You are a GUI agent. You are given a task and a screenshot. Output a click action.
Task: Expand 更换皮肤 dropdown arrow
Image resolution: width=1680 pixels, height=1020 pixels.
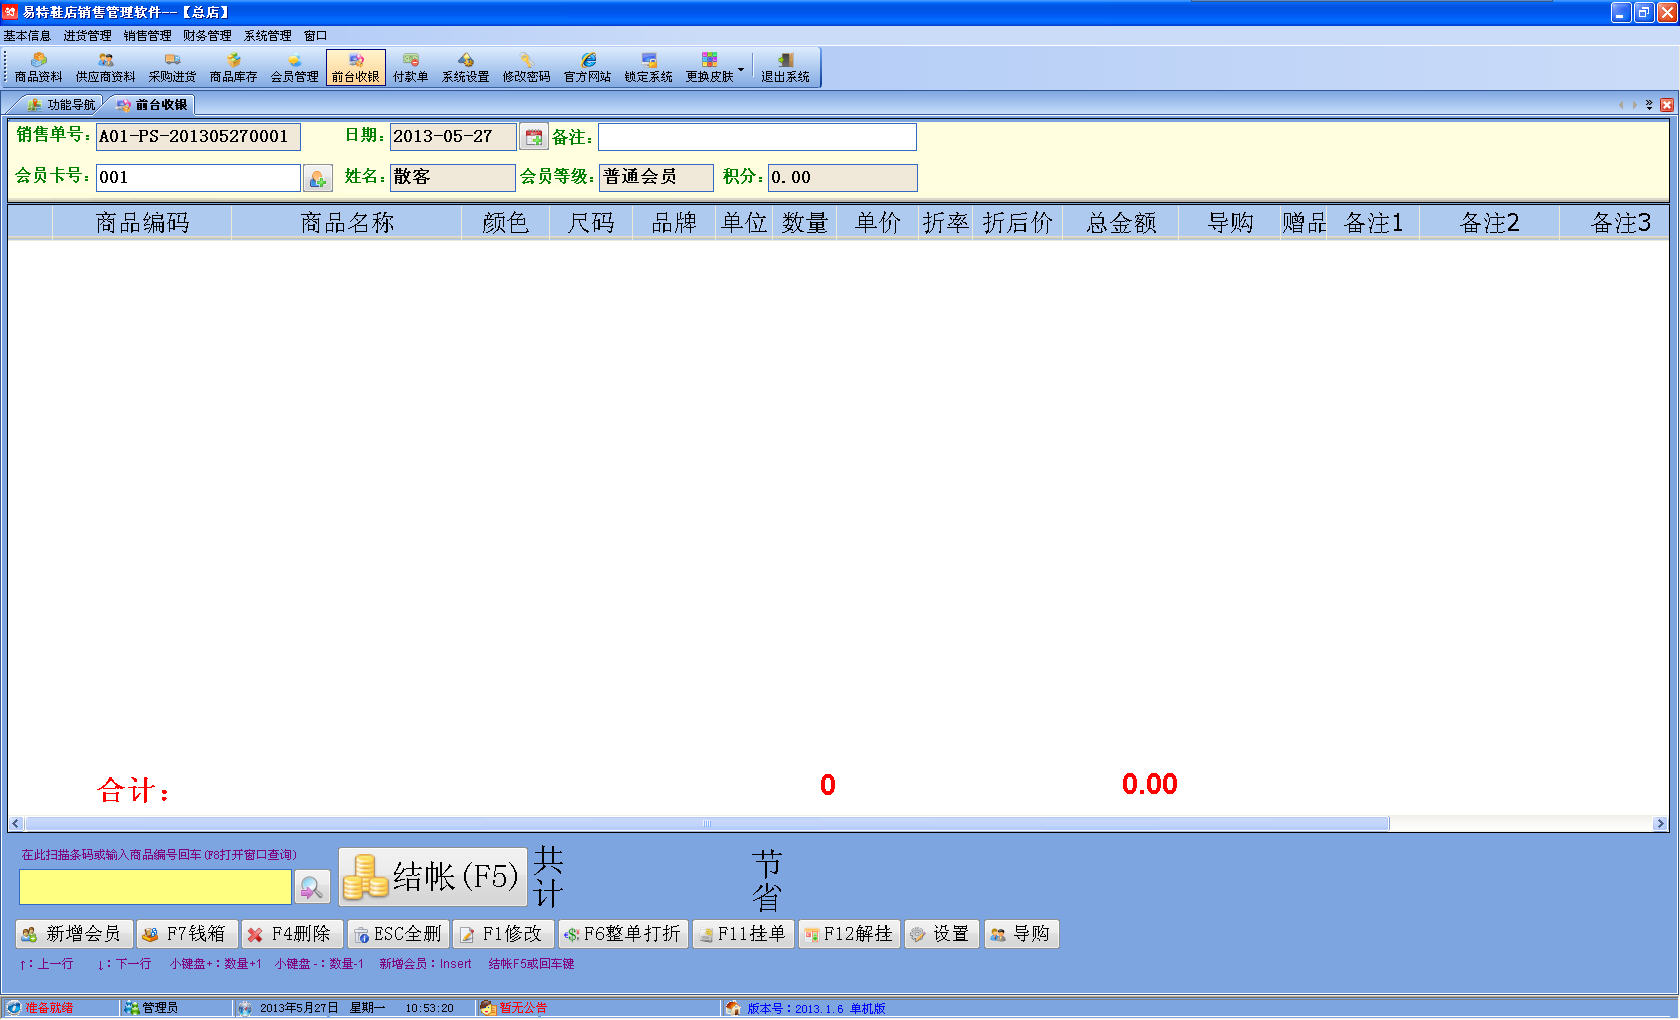click(x=741, y=69)
